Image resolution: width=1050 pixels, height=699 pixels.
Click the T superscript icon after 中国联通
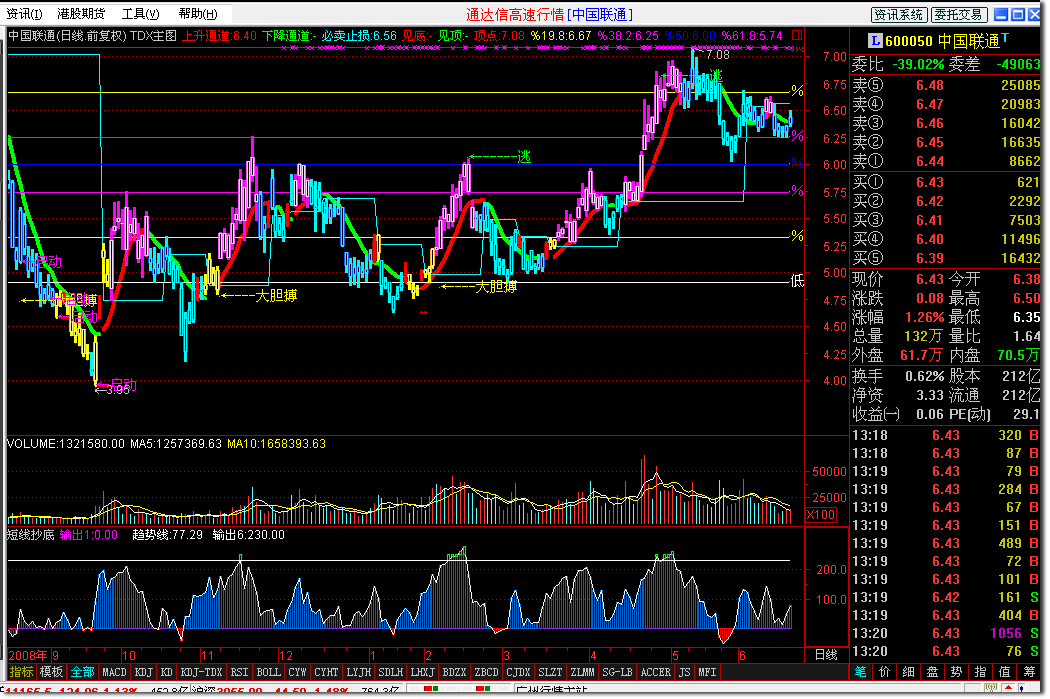pyautogui.click(x=1004, y=37)
